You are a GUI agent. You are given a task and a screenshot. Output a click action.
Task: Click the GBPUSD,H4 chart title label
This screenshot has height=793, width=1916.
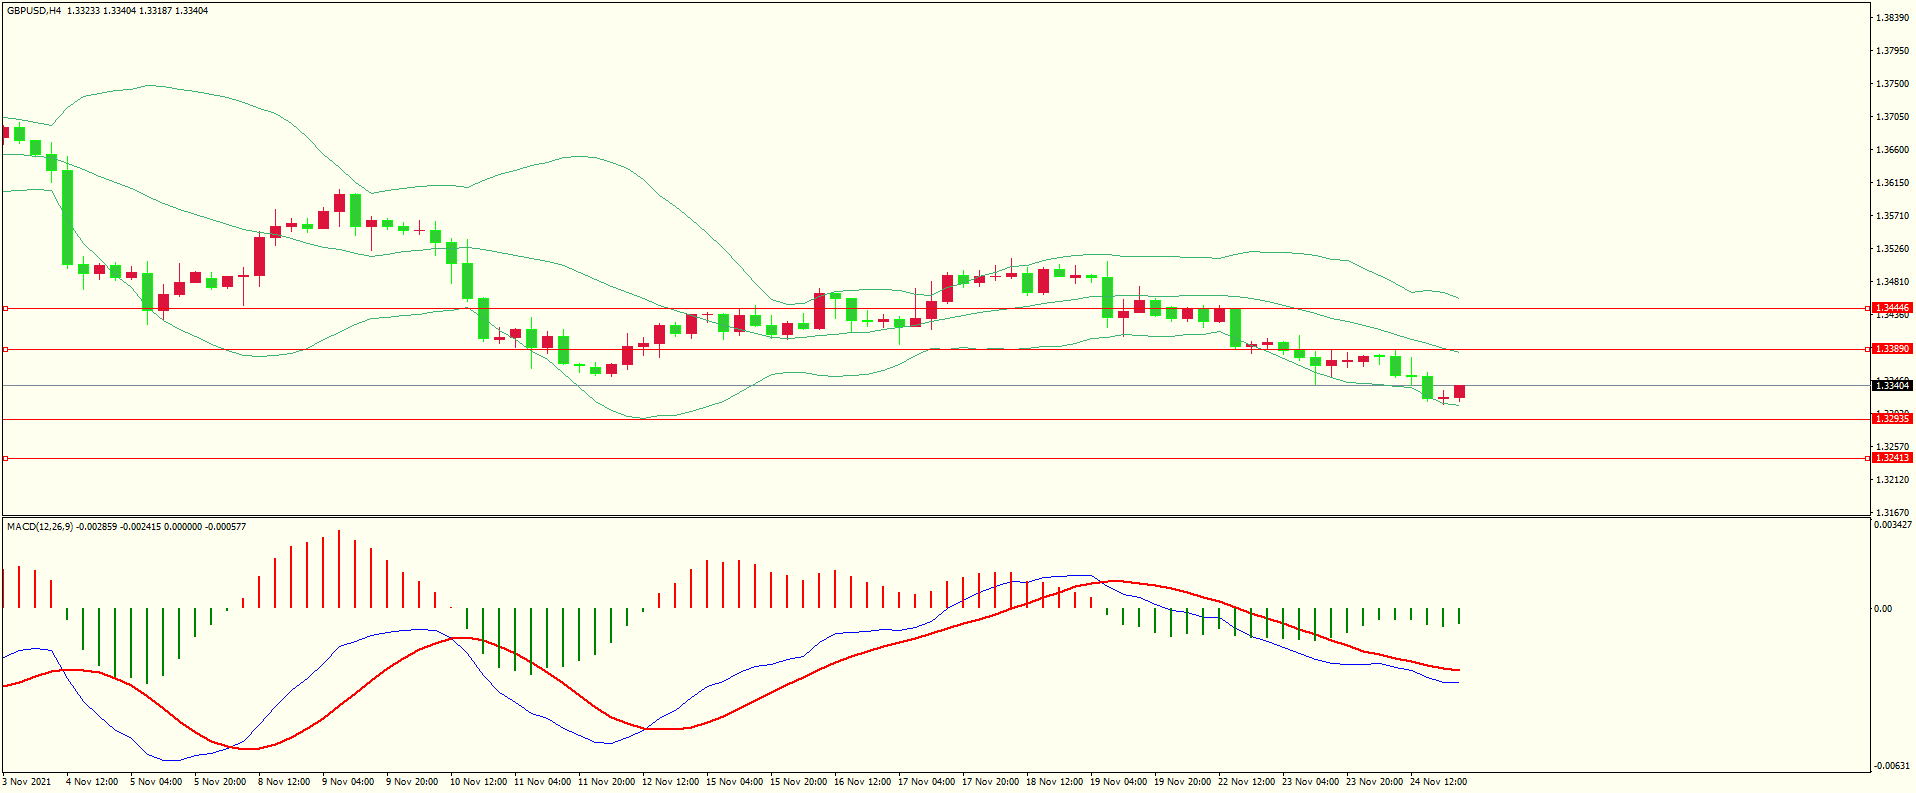point(33,11)
